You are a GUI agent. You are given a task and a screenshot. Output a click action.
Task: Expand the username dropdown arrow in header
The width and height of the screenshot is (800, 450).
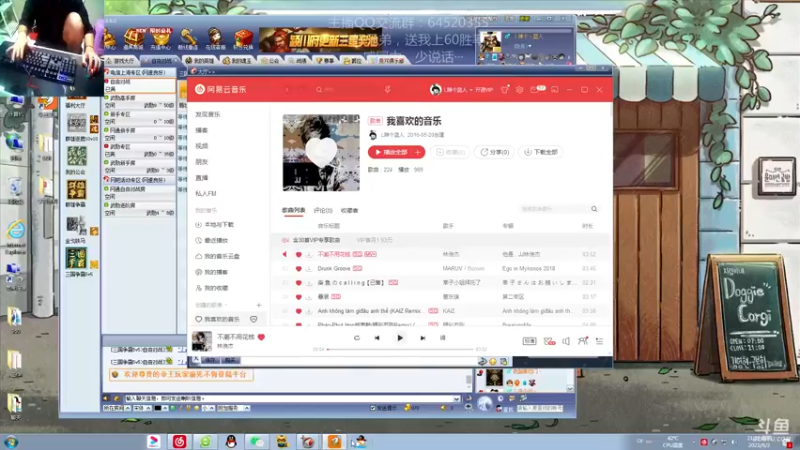(x=471, y=90)
